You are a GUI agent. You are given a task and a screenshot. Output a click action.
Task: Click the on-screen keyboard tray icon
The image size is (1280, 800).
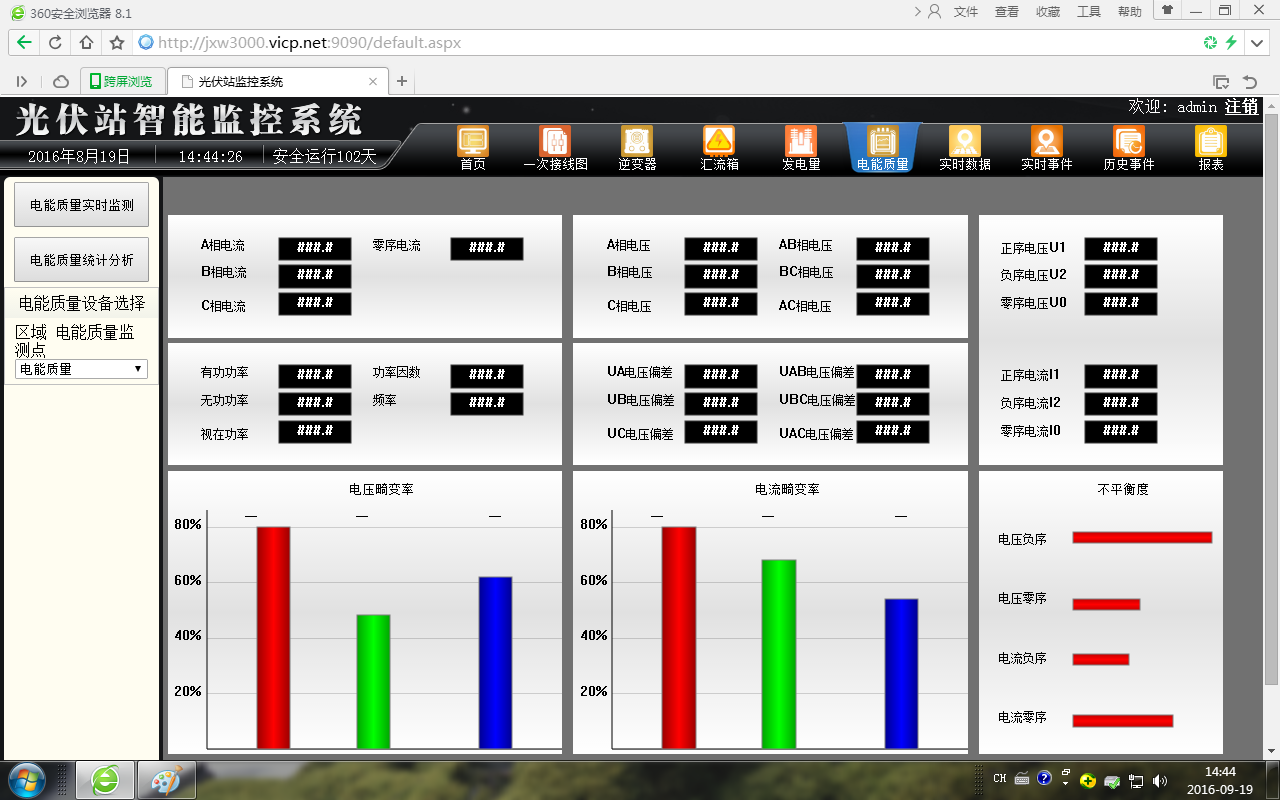coord(1022,778)
